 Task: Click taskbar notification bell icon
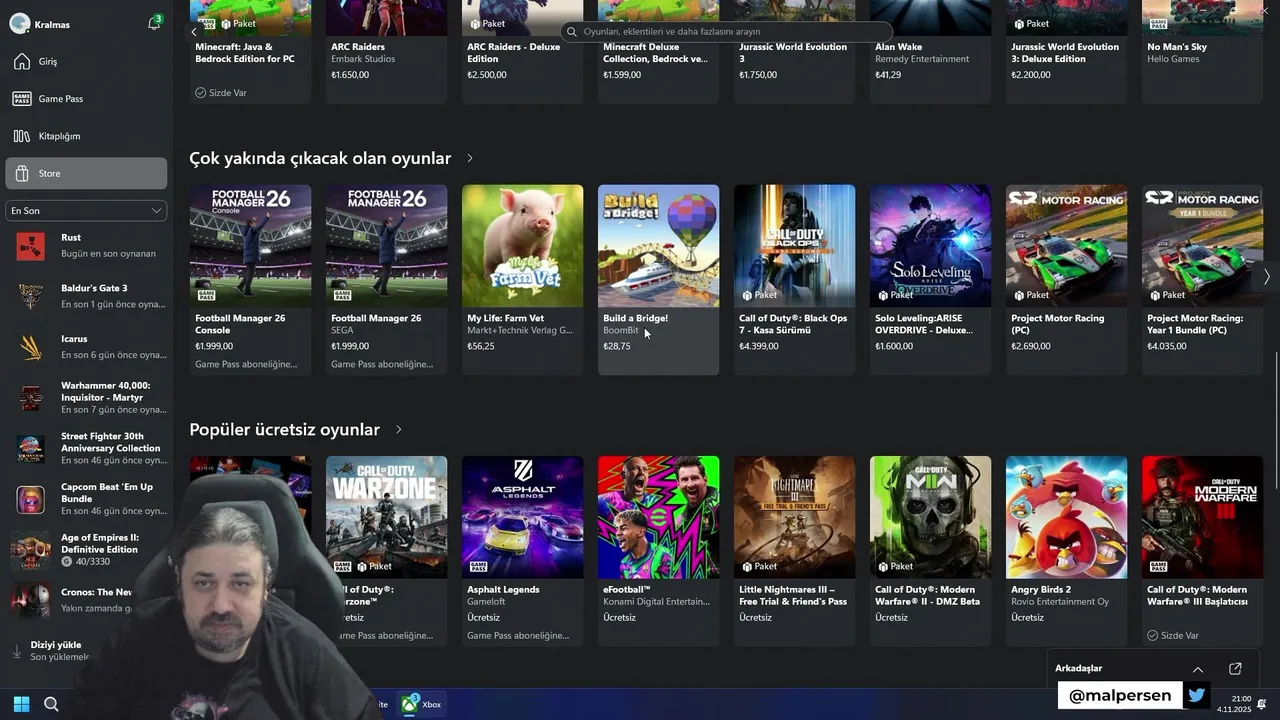[1262, 704]
